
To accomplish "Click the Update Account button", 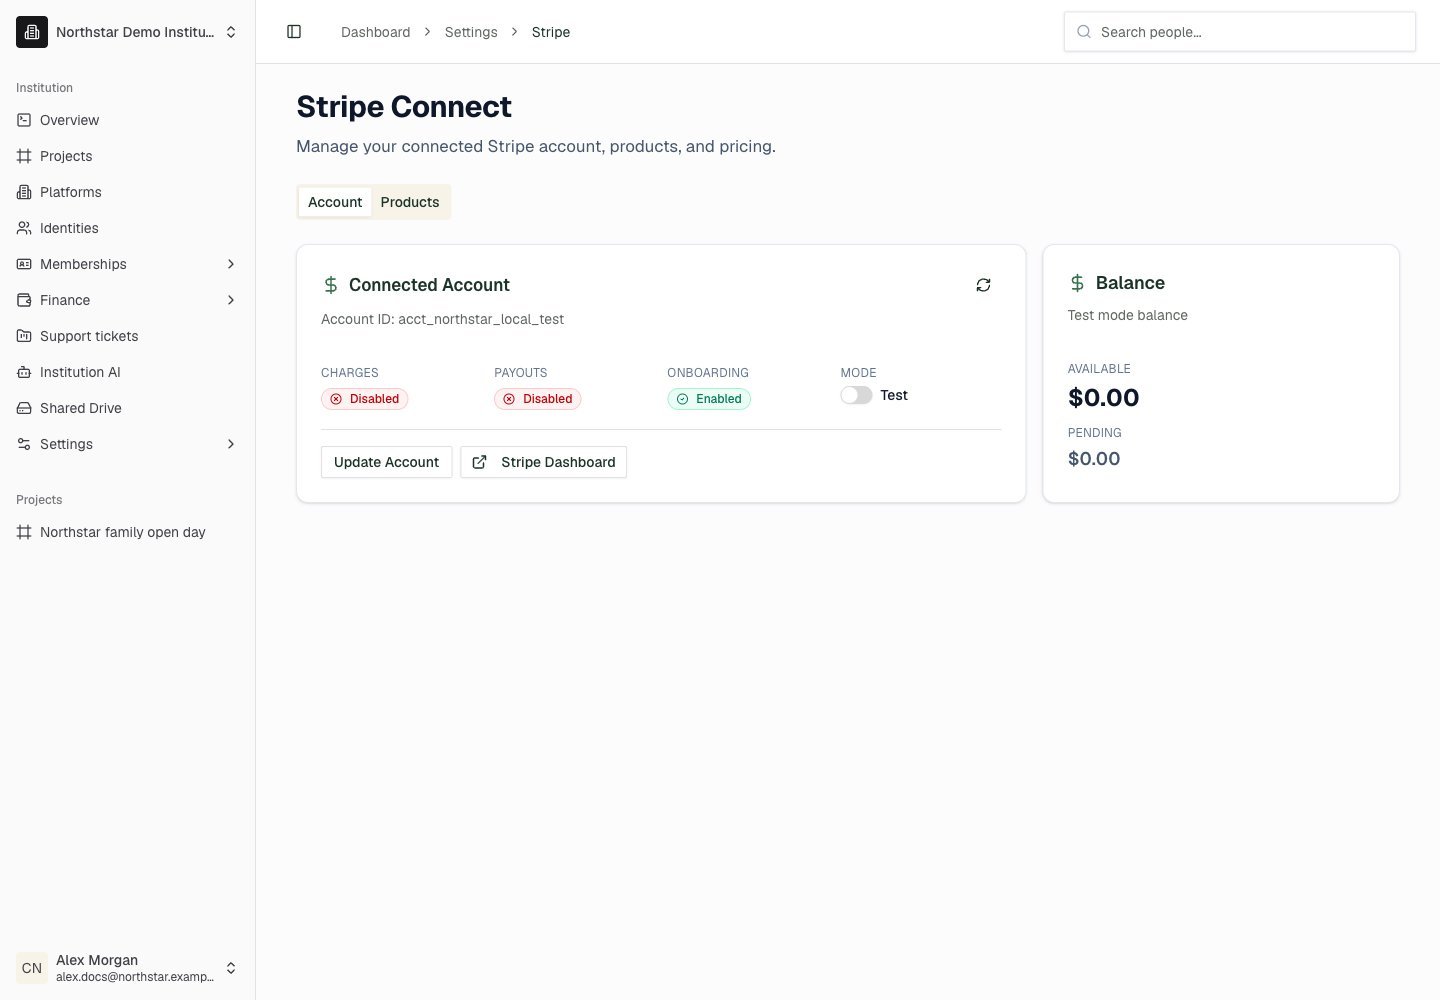I will (x=386, y=462).
